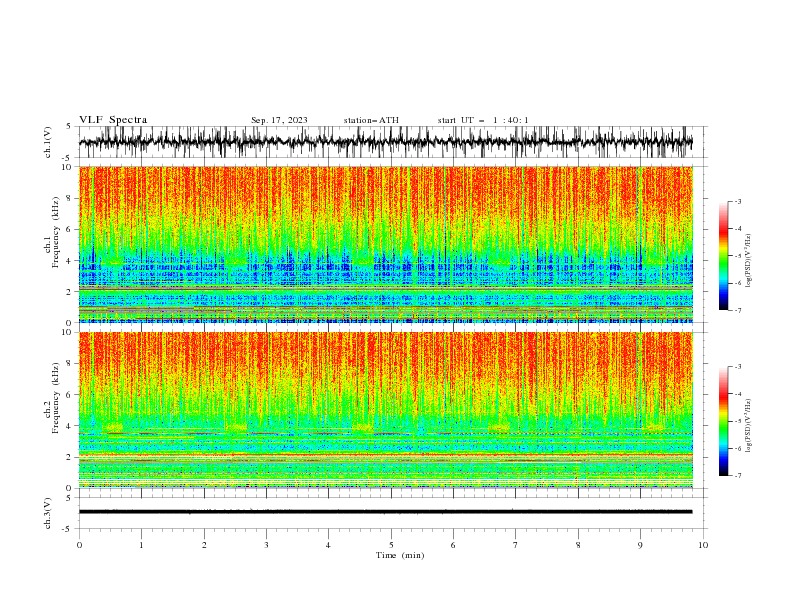This screenshot has height=612, width=792.
Task: Click the "10" tick on the time axis
Action: tap(703, 545)
